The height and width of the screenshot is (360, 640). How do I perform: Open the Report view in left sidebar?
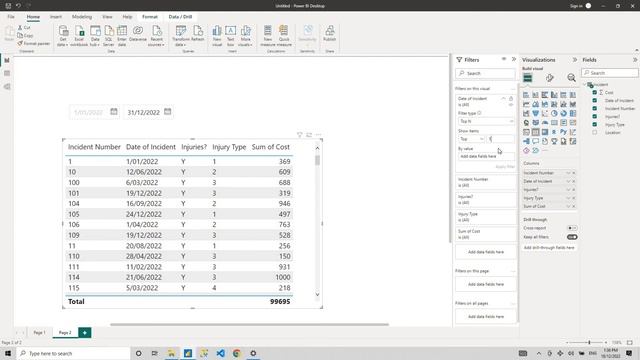coord(7,60)
